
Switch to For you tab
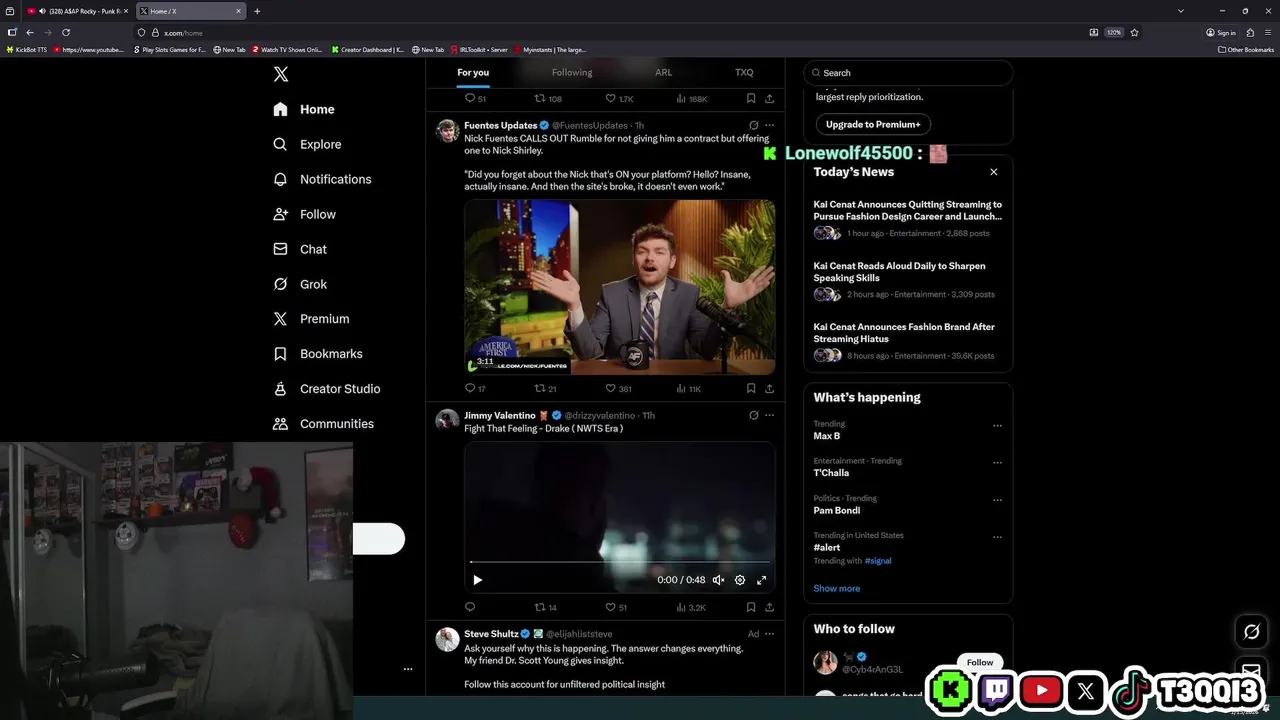pyautogui.click(x=473, y=72)
